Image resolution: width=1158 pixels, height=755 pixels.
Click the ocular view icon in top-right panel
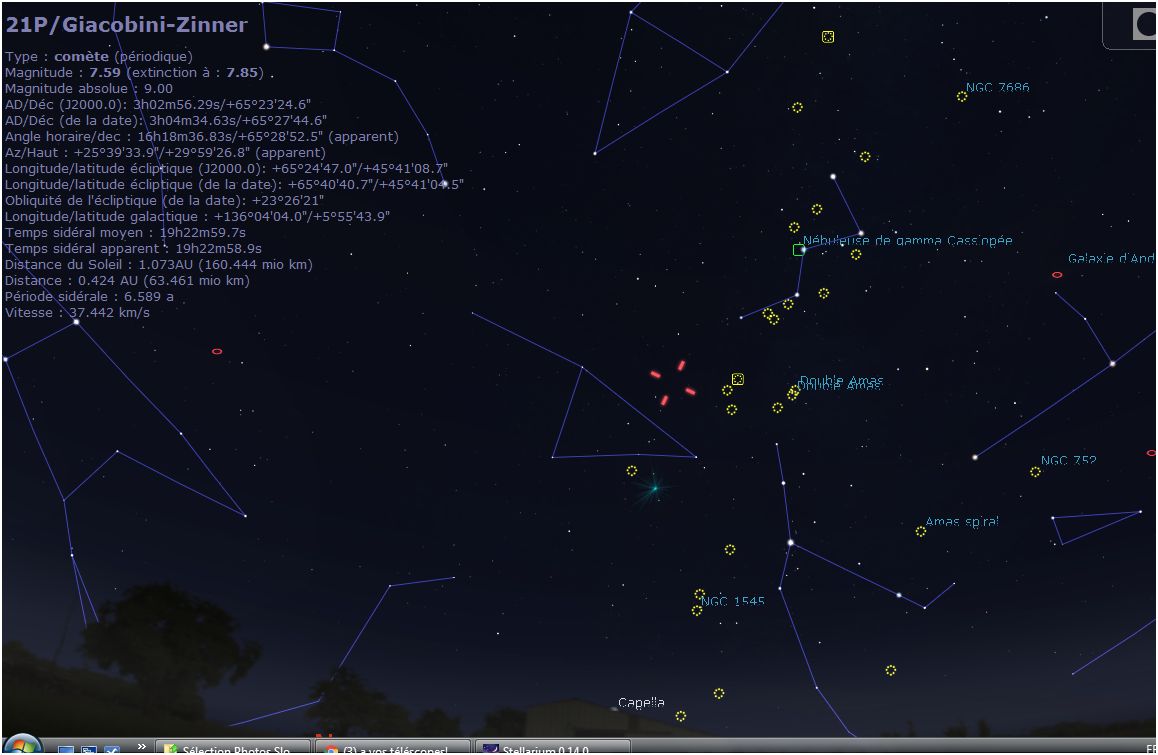1143,25
